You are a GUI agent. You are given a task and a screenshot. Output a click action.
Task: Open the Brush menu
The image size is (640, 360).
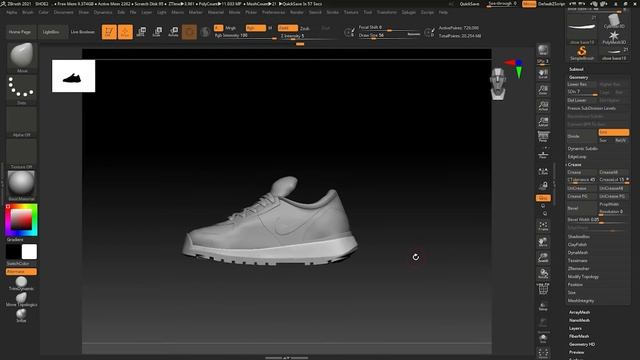coord(28,12)
